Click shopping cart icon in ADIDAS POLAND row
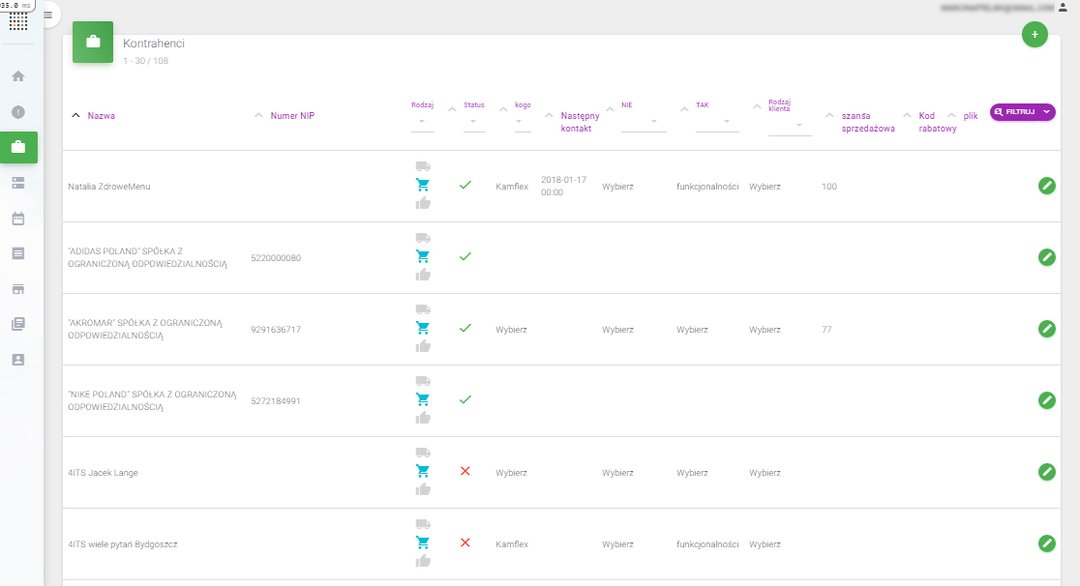 click(x=423, y=256)
